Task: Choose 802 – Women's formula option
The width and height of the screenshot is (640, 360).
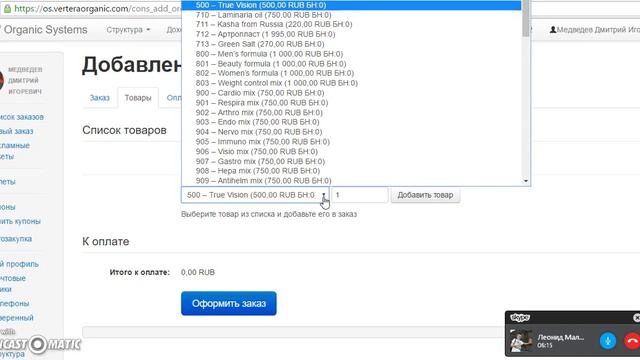Action: pos(351,73)
